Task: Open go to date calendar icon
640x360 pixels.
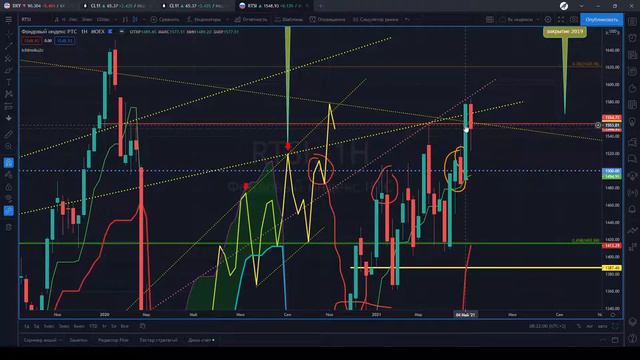Action: pos(142,326)
